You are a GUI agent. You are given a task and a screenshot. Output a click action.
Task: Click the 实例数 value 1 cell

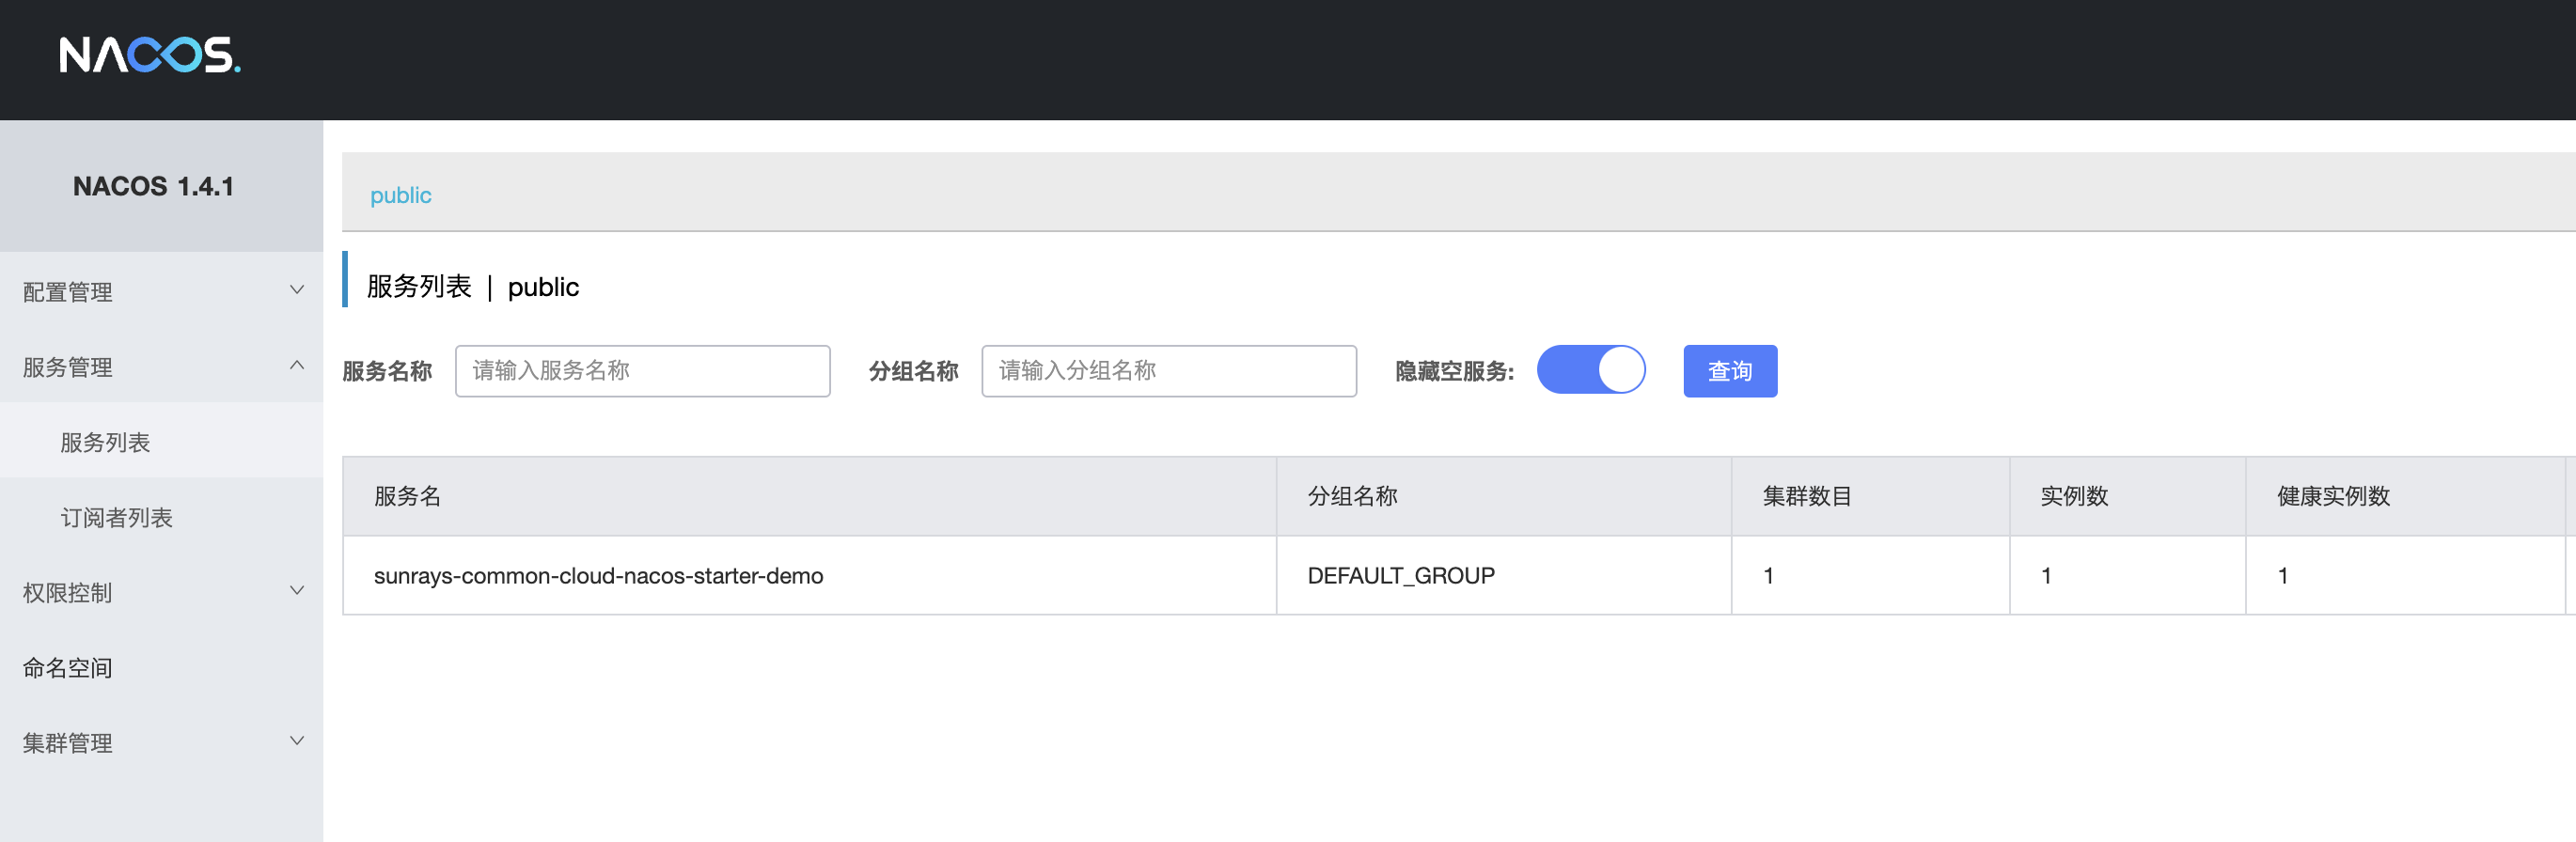pyautogui.click(x=2128, y=576)
